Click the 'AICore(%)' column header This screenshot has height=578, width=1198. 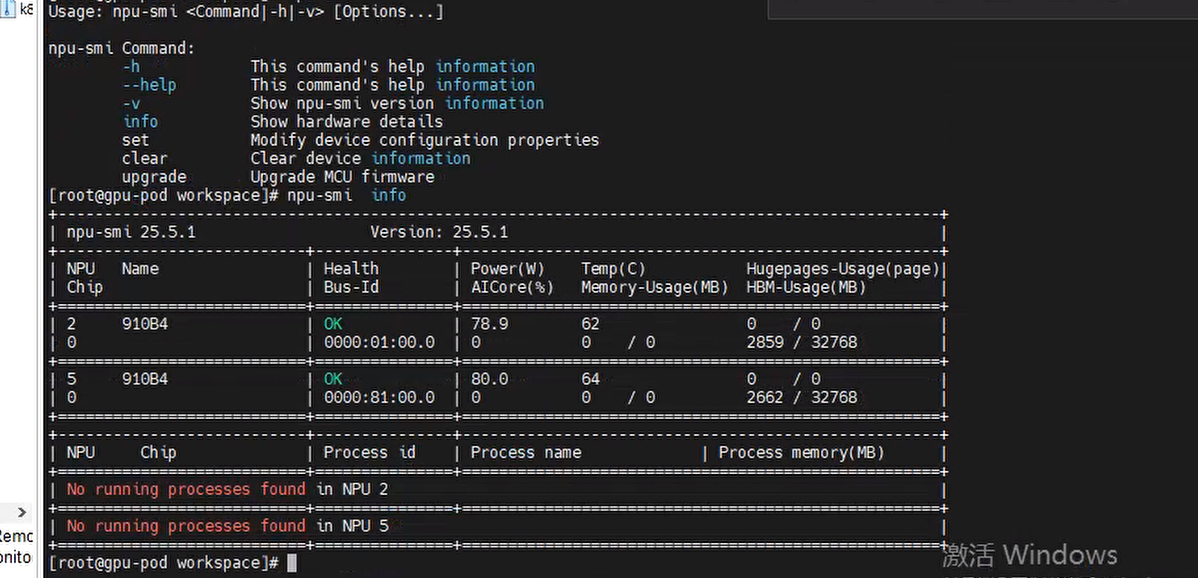[x=512, y=287]
